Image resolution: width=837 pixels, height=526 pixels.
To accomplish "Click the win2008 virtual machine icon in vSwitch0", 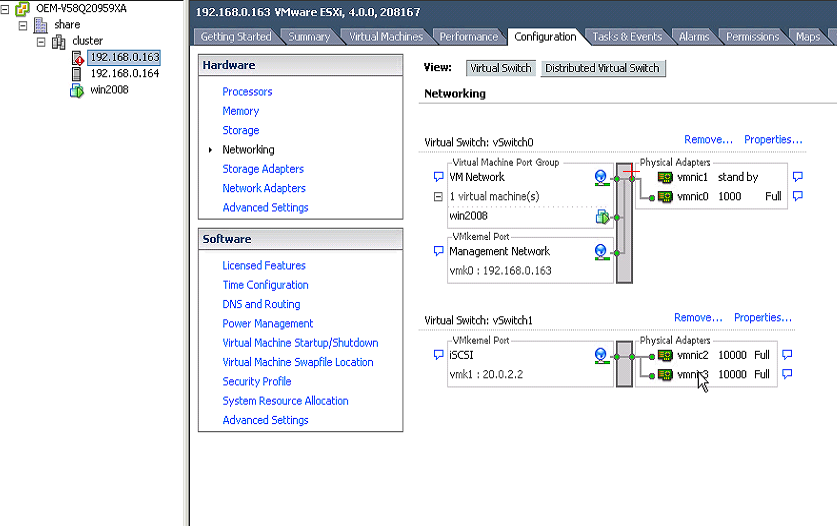I will (x=602, y=216).
